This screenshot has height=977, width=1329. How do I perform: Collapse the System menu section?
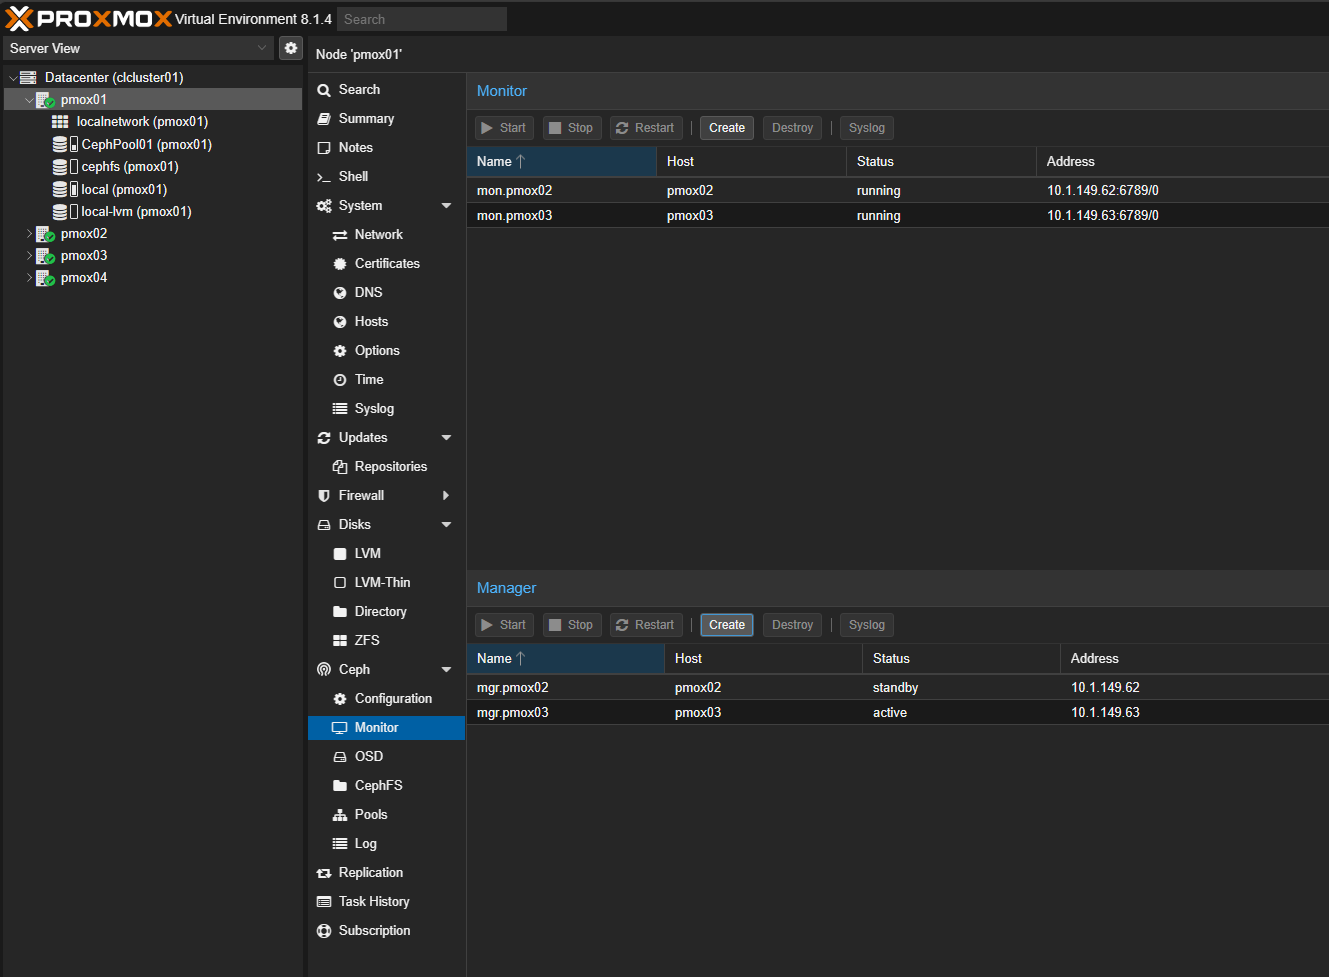click(446, 205)
